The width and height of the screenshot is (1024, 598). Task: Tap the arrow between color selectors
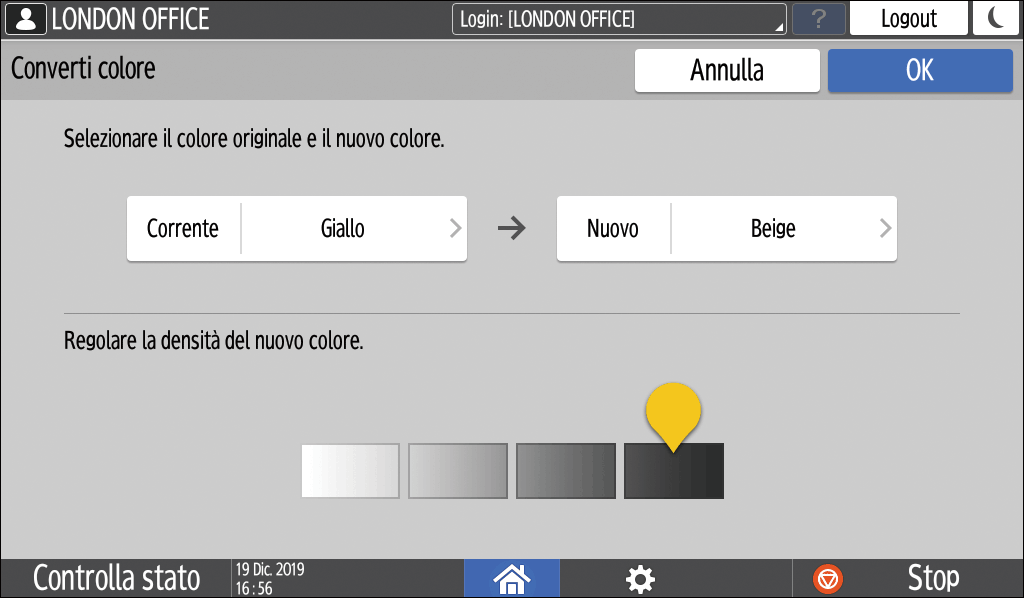(x=512, y=228)
